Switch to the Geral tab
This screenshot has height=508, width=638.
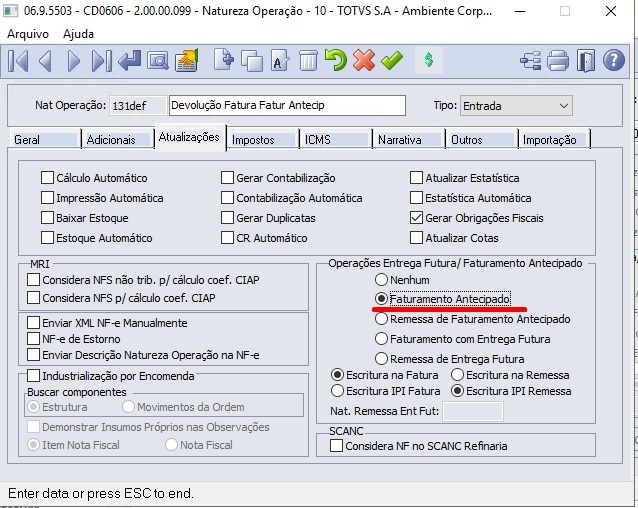click(44, 140)
